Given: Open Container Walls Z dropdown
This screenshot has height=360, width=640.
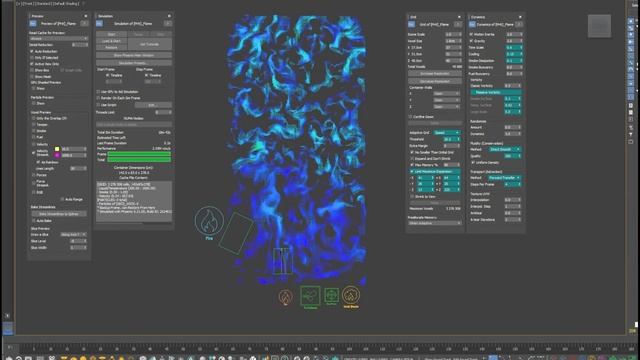Looking at the screenshot, I should click(447, 107).
